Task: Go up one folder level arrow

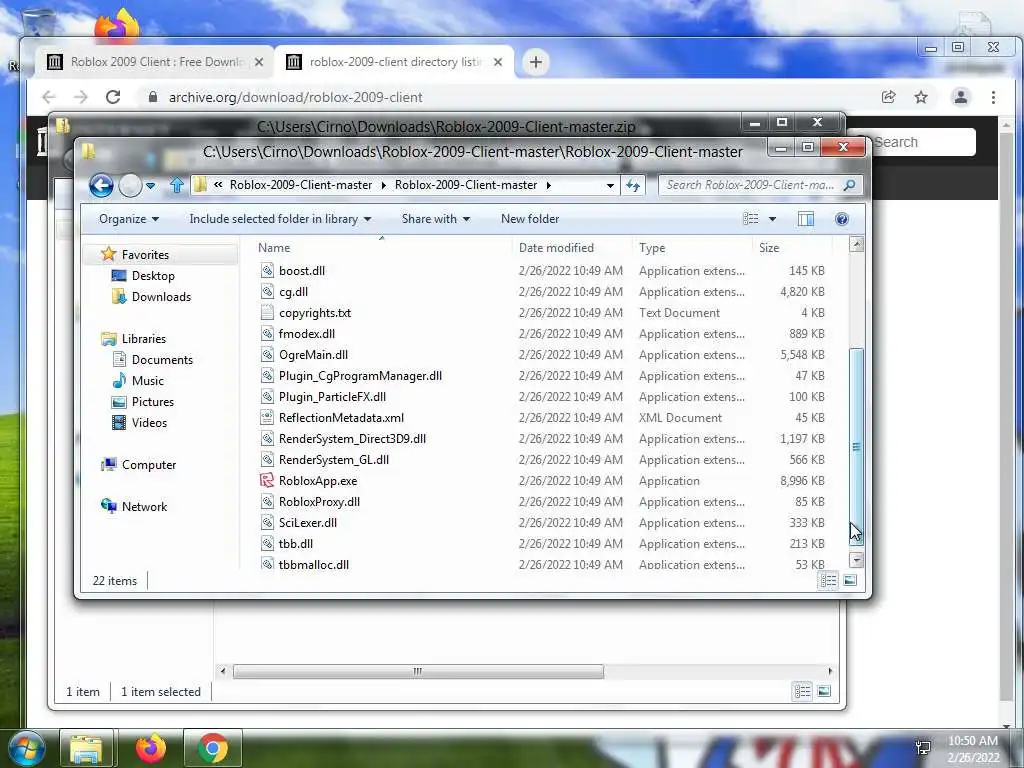Action: (x=176, y=185)
